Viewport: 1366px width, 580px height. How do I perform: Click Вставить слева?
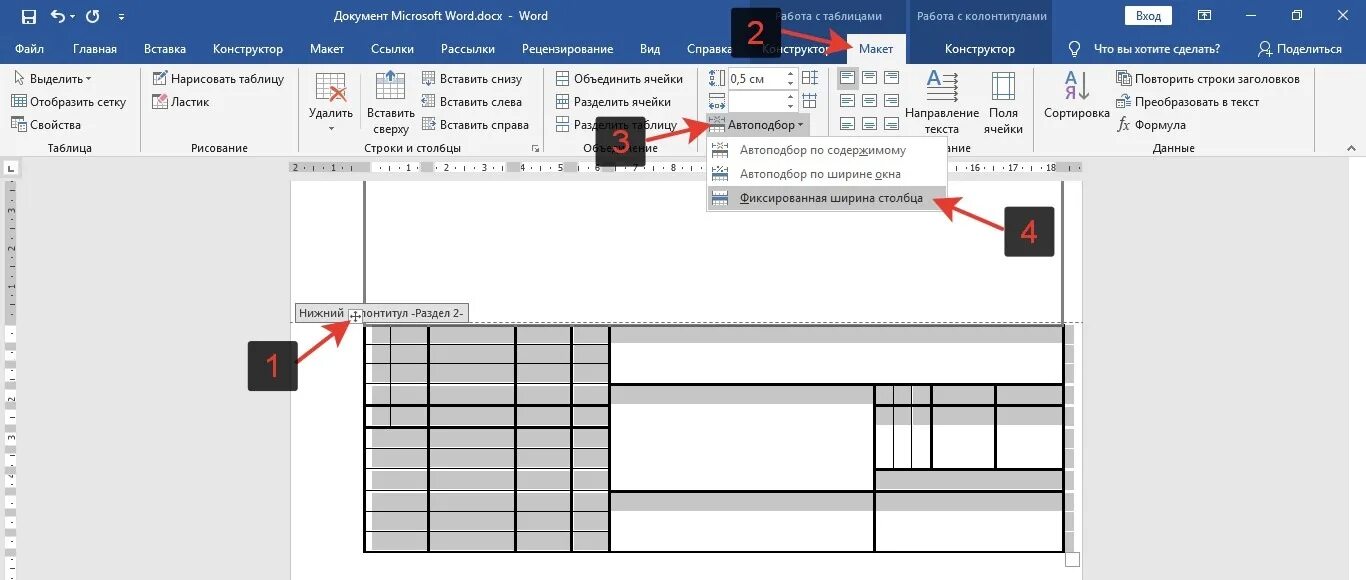click(x=471, y=102)
